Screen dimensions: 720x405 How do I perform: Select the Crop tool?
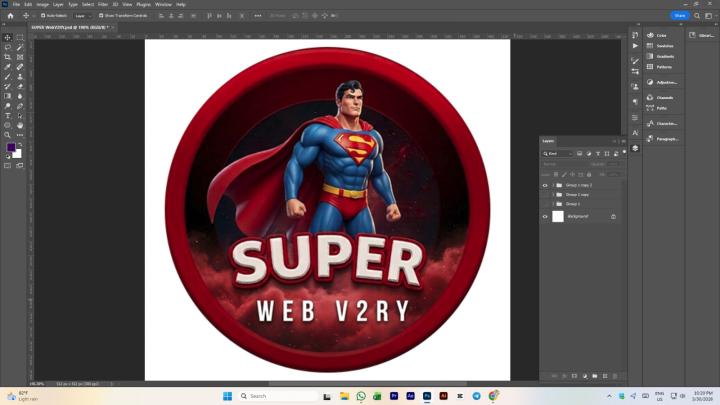(x=7, y=57)
